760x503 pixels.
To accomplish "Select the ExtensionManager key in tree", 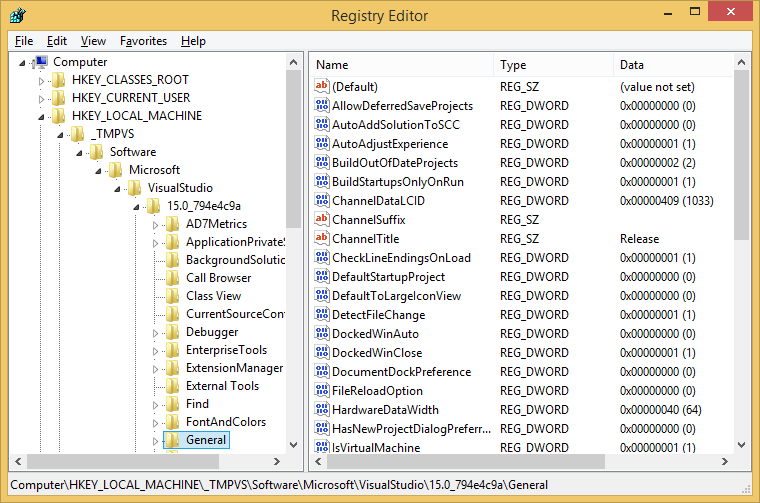I will (234, 368).
